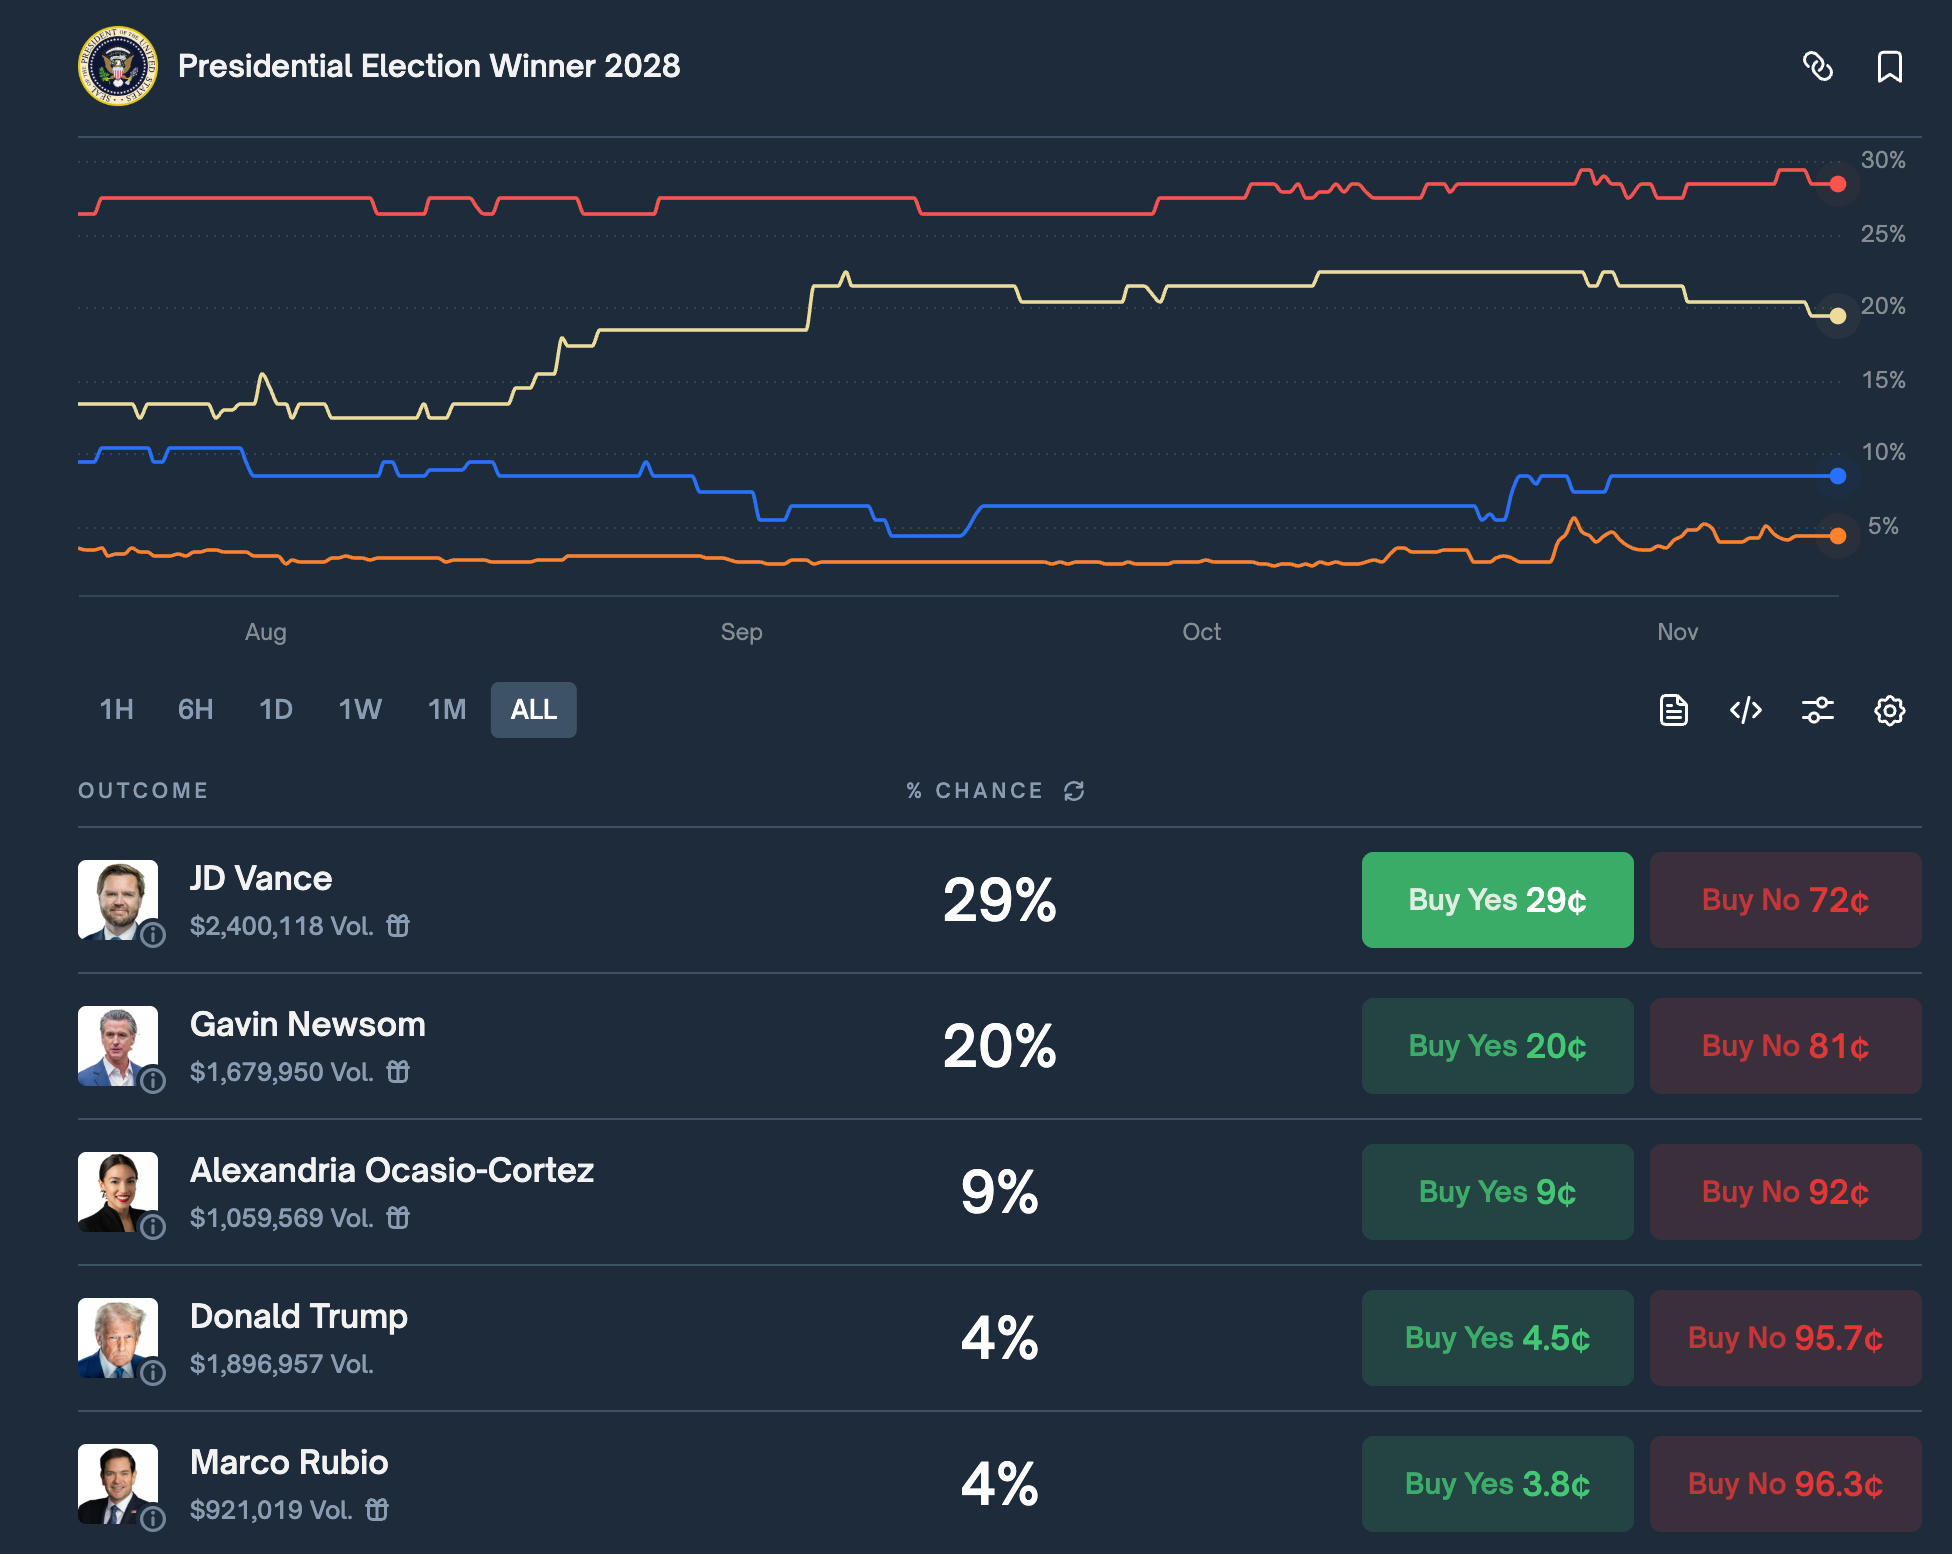The height and width of the screenshot is (1554, 1952).
Task: Open chart display filter settings
Action: (1818, 710)
